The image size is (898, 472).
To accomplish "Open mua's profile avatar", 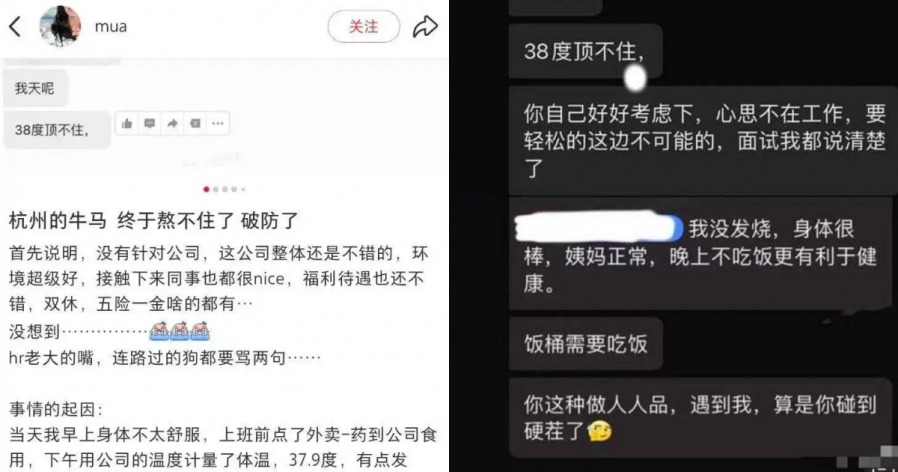I will coord(60,26).
